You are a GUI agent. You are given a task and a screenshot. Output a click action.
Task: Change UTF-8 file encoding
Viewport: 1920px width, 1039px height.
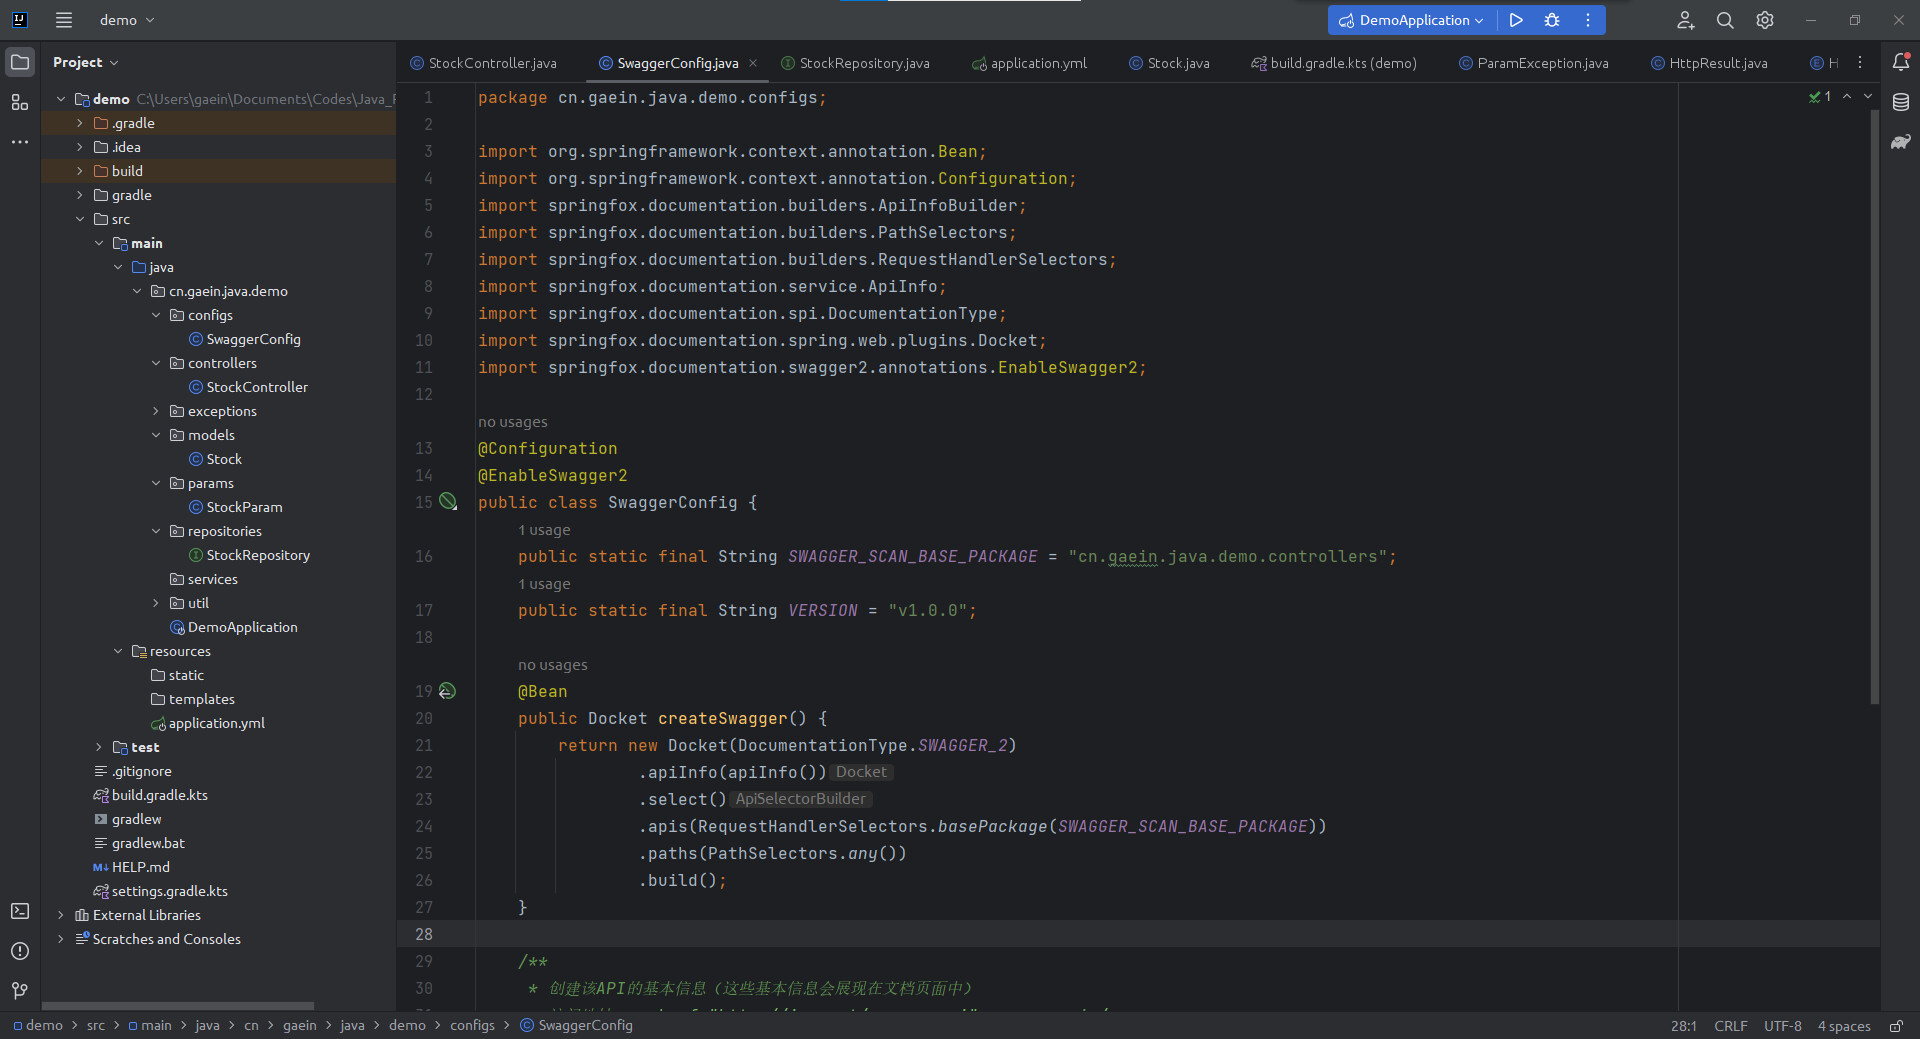(1782, 1026)
